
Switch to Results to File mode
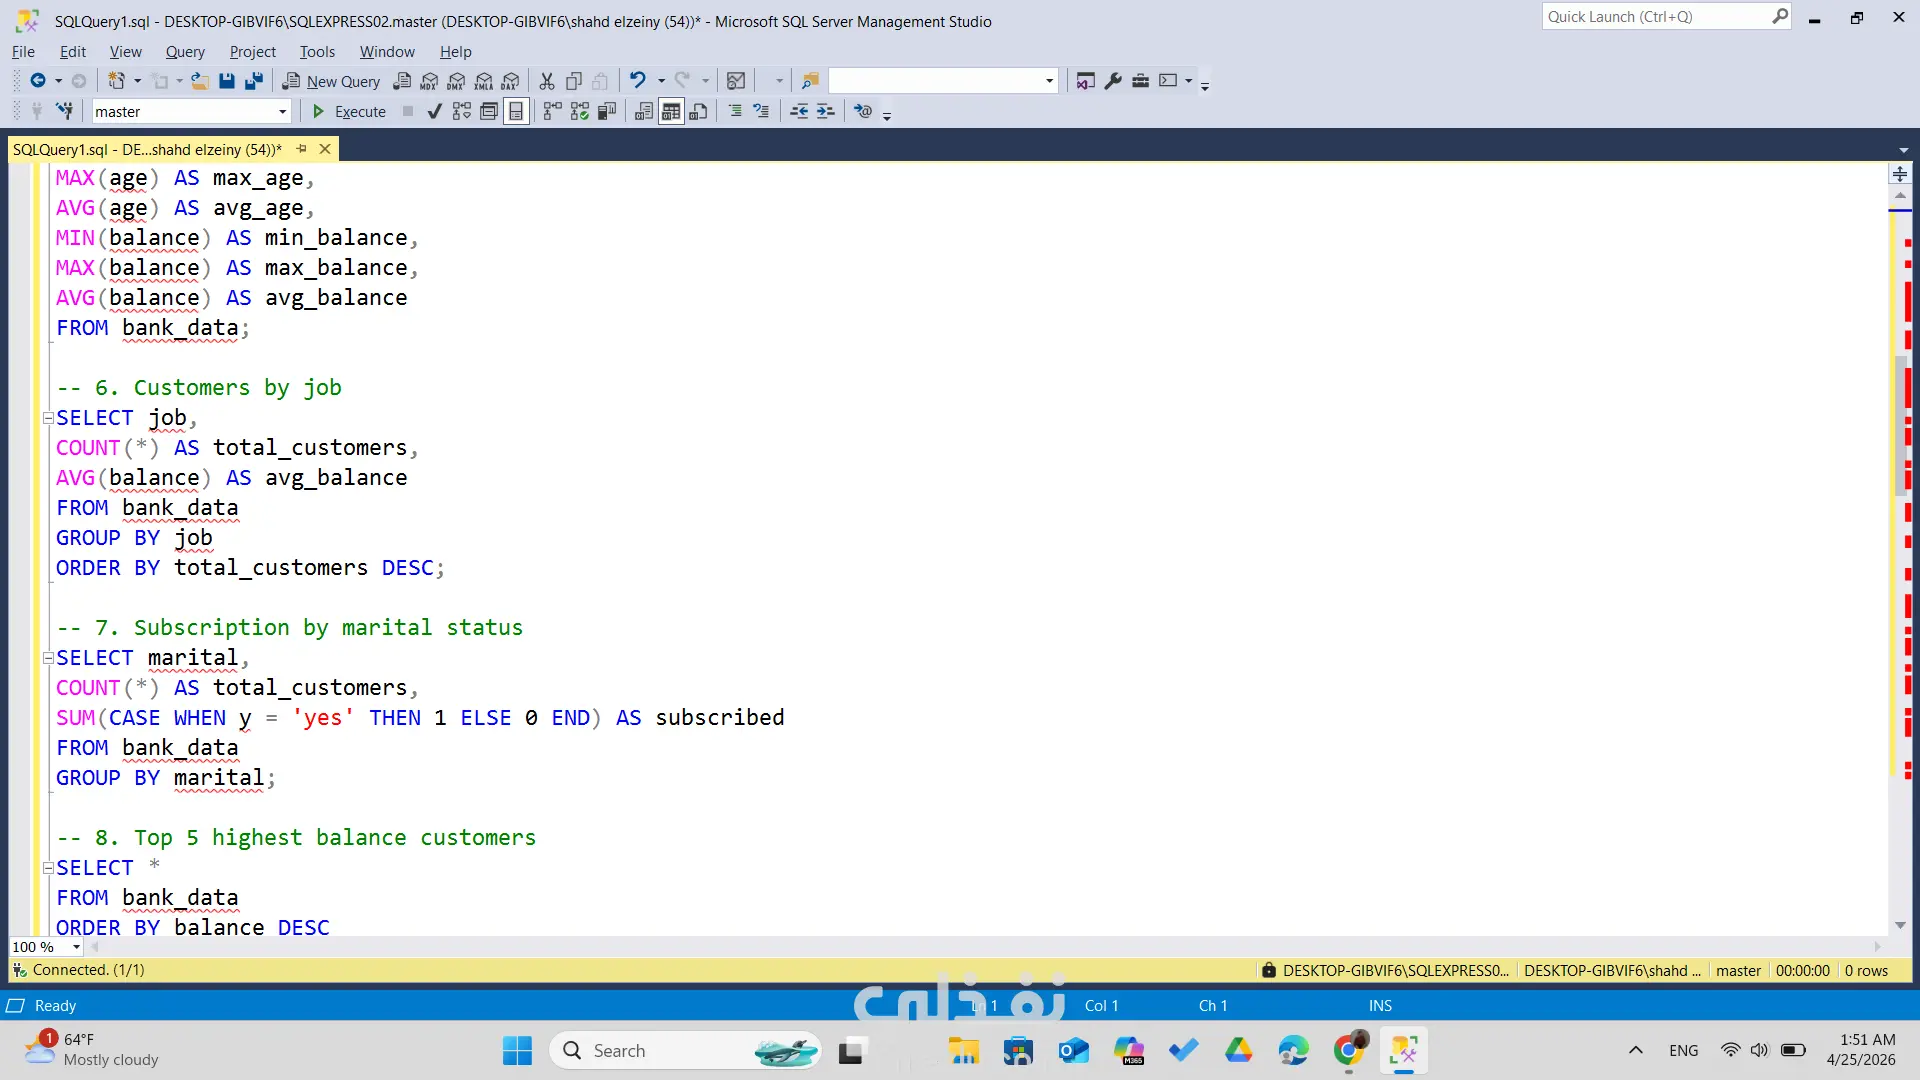699,111
